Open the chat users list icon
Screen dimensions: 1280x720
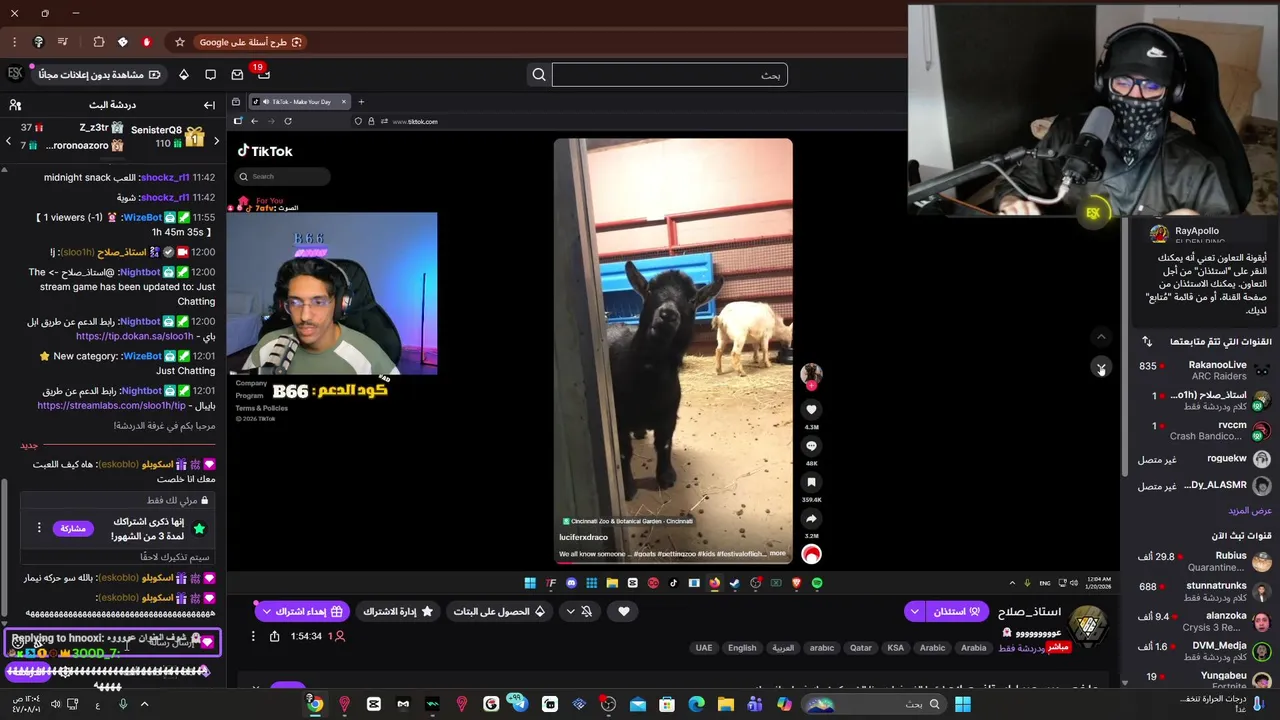pyautogui.click(x=15, y=105)
